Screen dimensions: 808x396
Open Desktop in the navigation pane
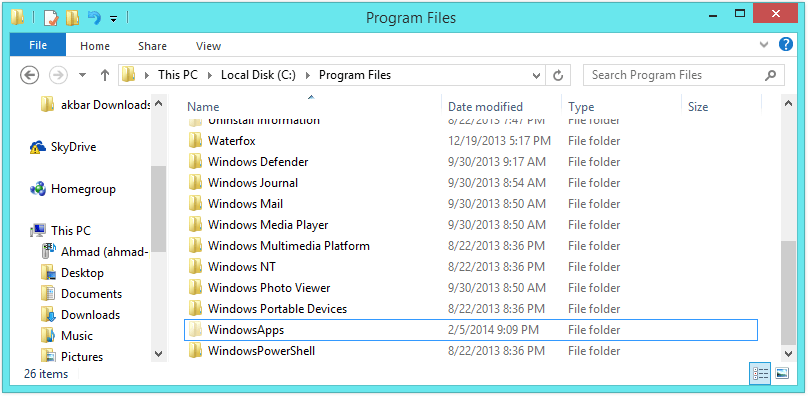click(x=72, y=273)
